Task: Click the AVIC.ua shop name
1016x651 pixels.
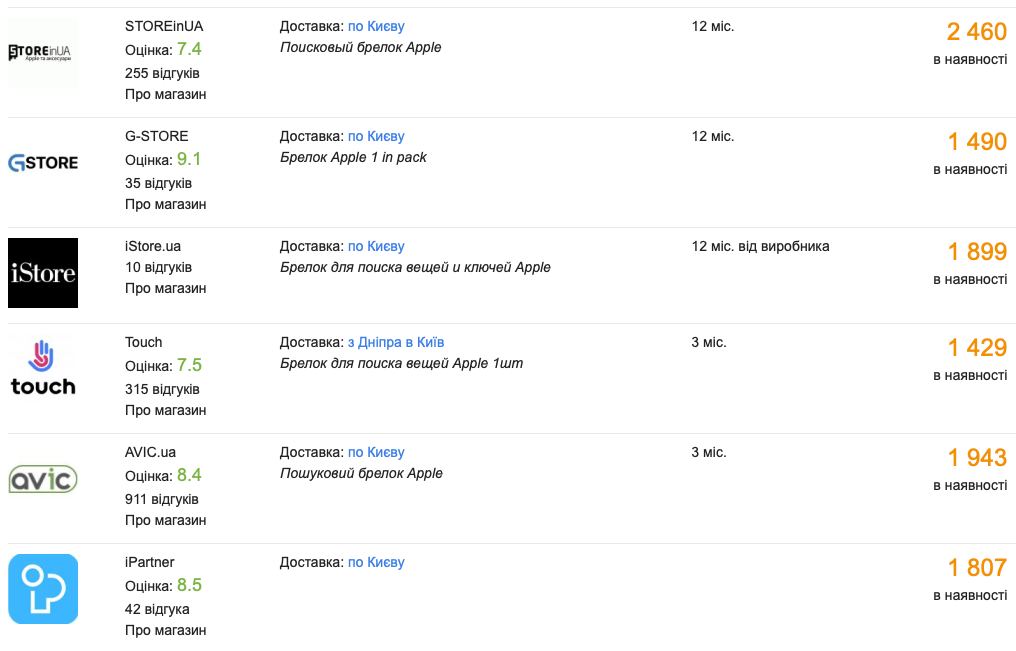Action: tap(150, 452)
